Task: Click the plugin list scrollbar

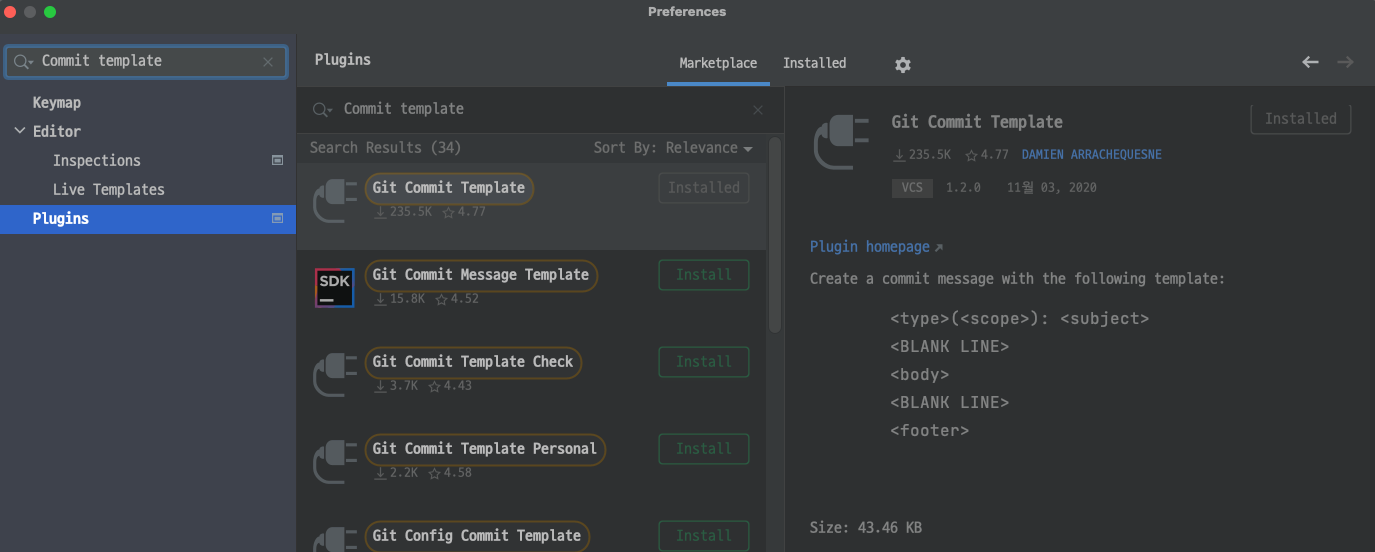Action: (775, 235)
